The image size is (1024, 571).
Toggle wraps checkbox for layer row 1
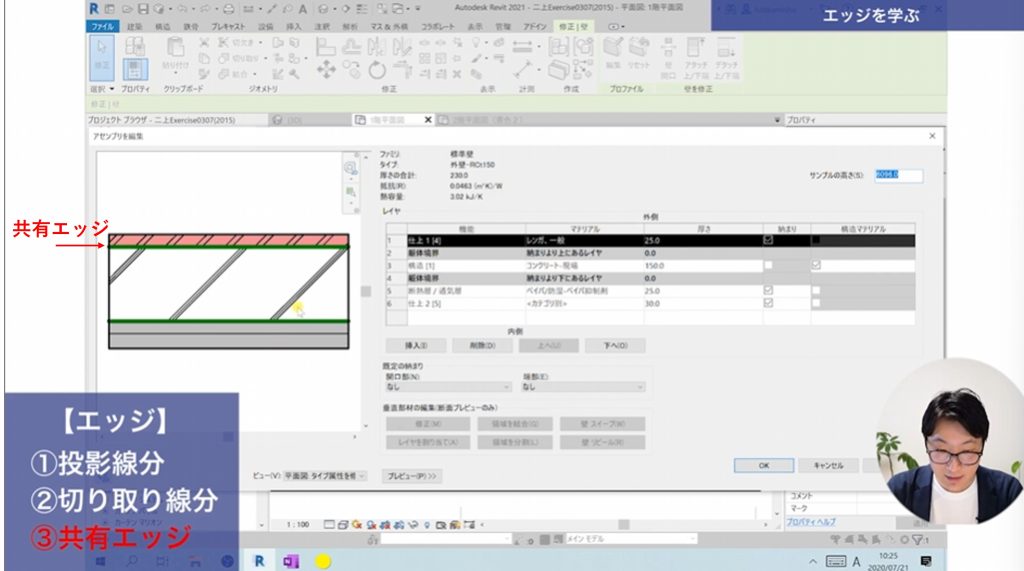point(768,240)
